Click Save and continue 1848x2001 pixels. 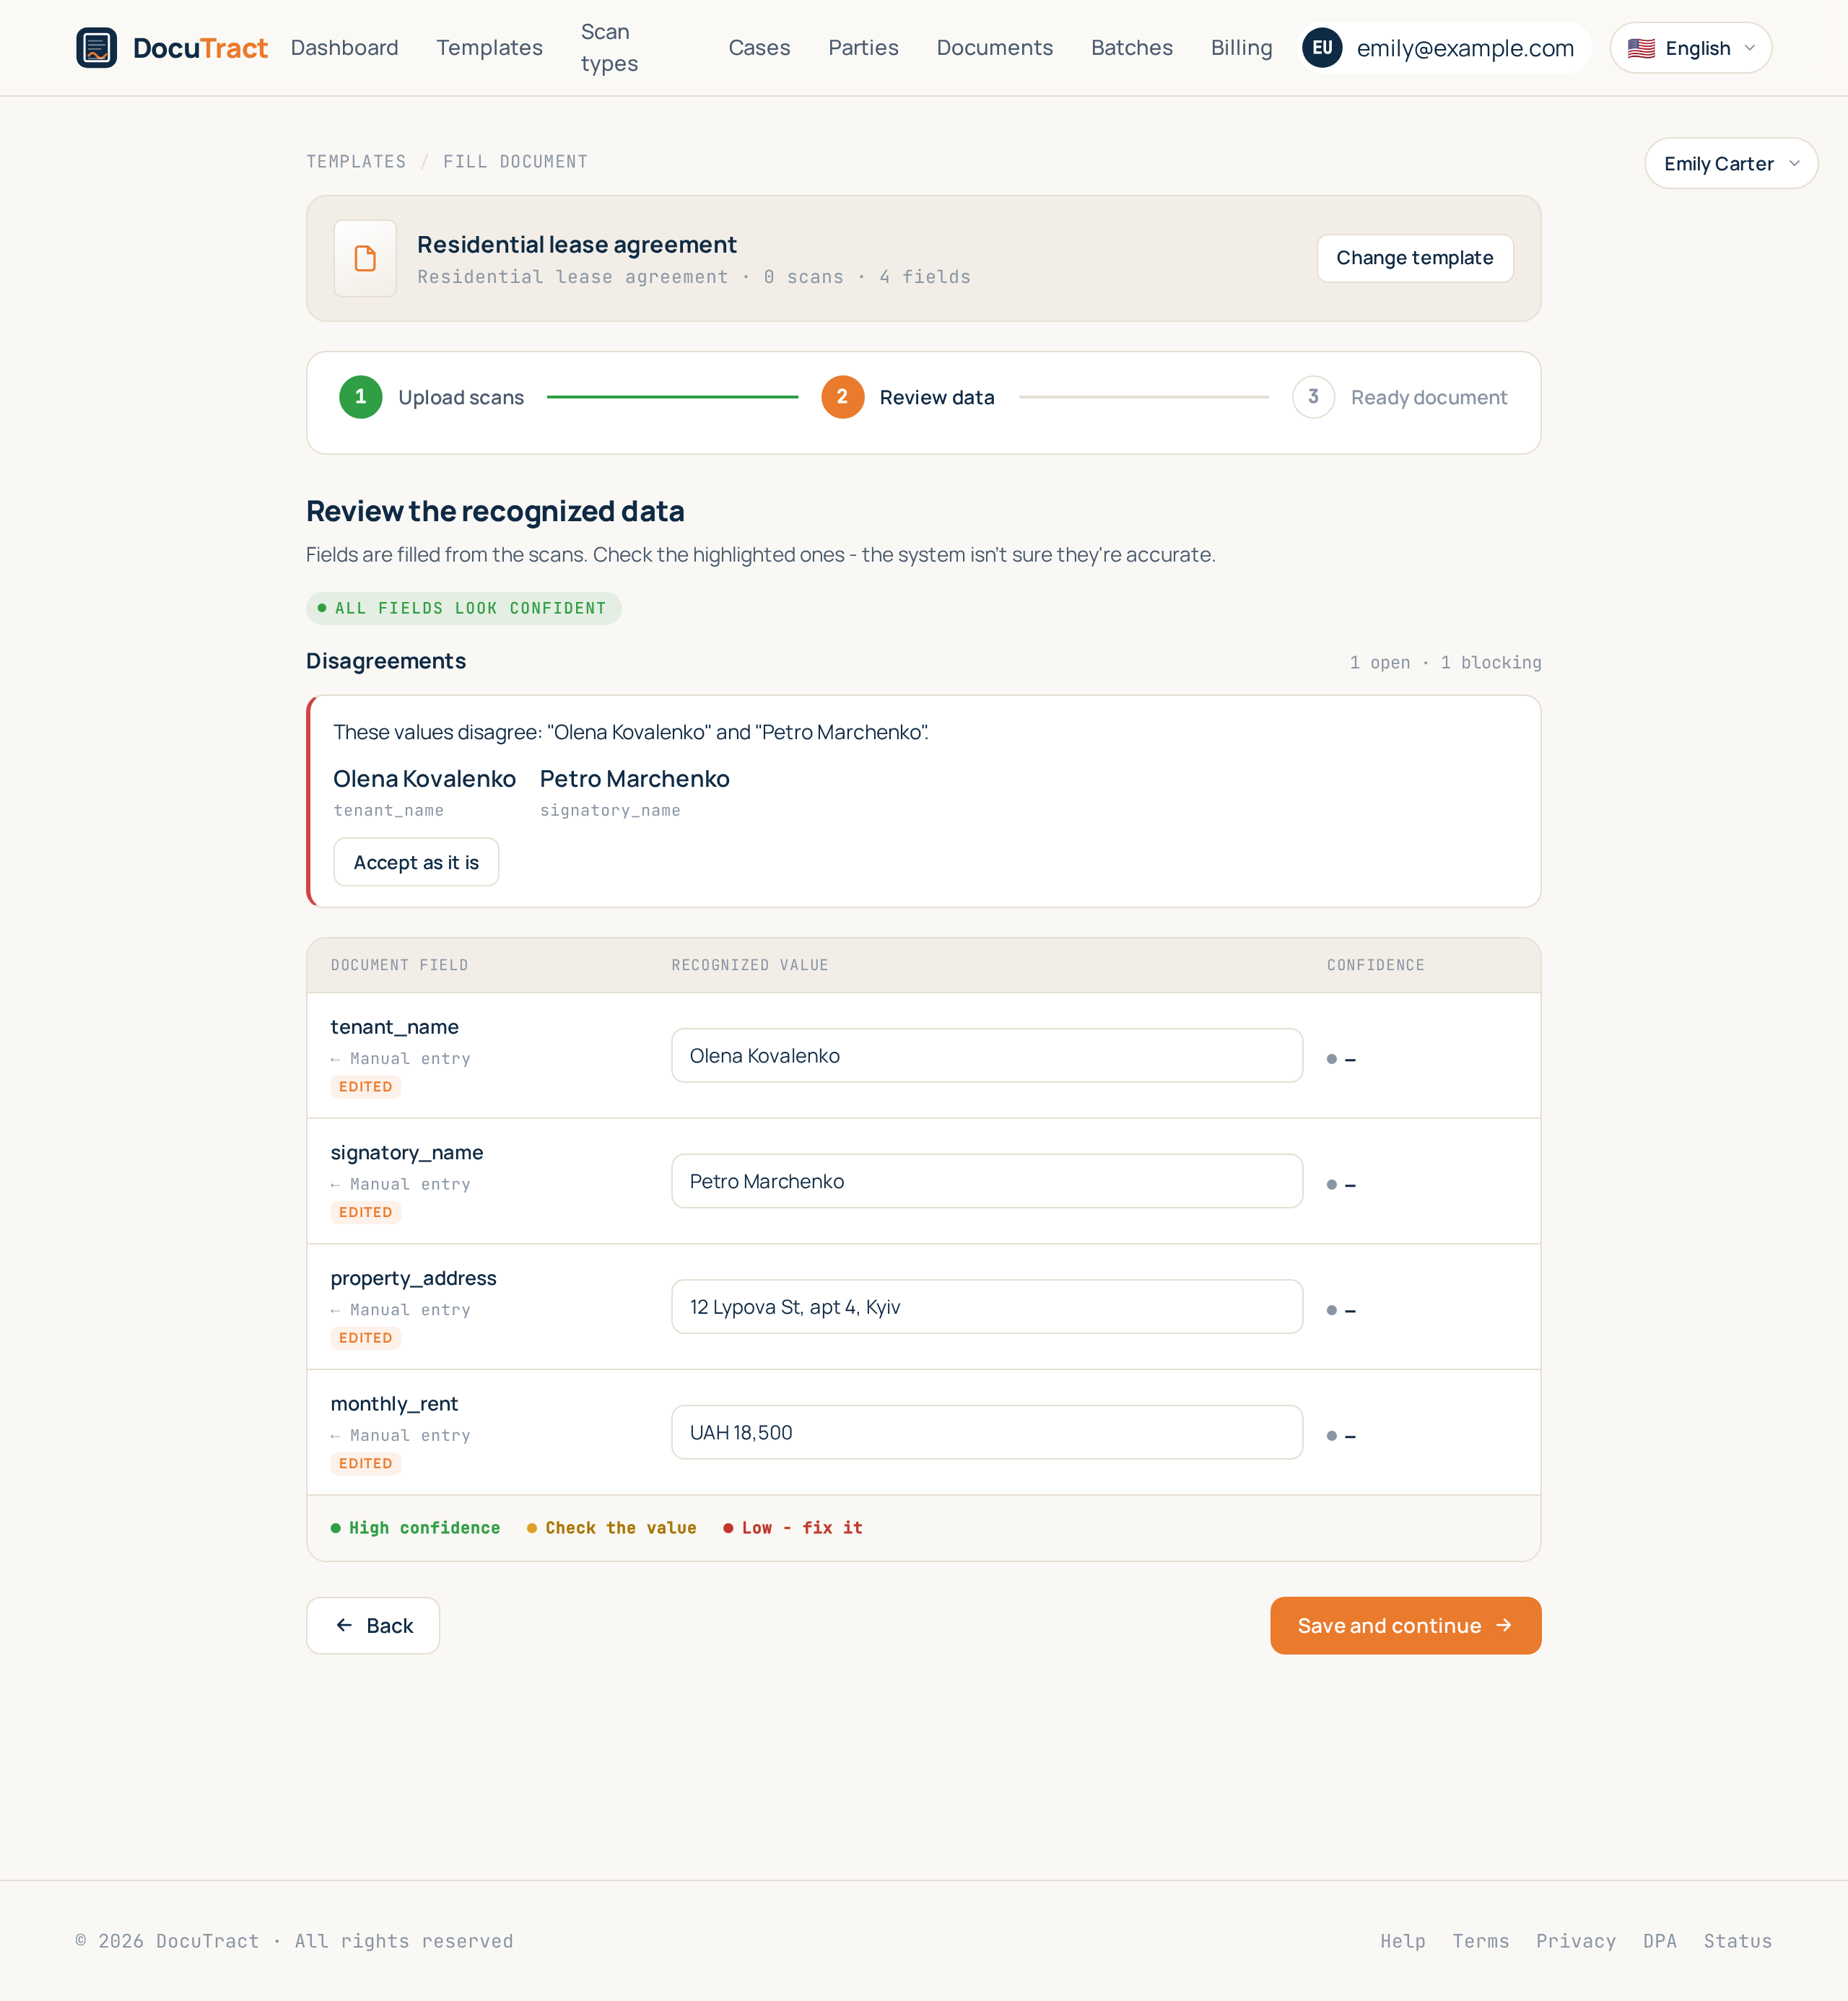[1406, 1626]
